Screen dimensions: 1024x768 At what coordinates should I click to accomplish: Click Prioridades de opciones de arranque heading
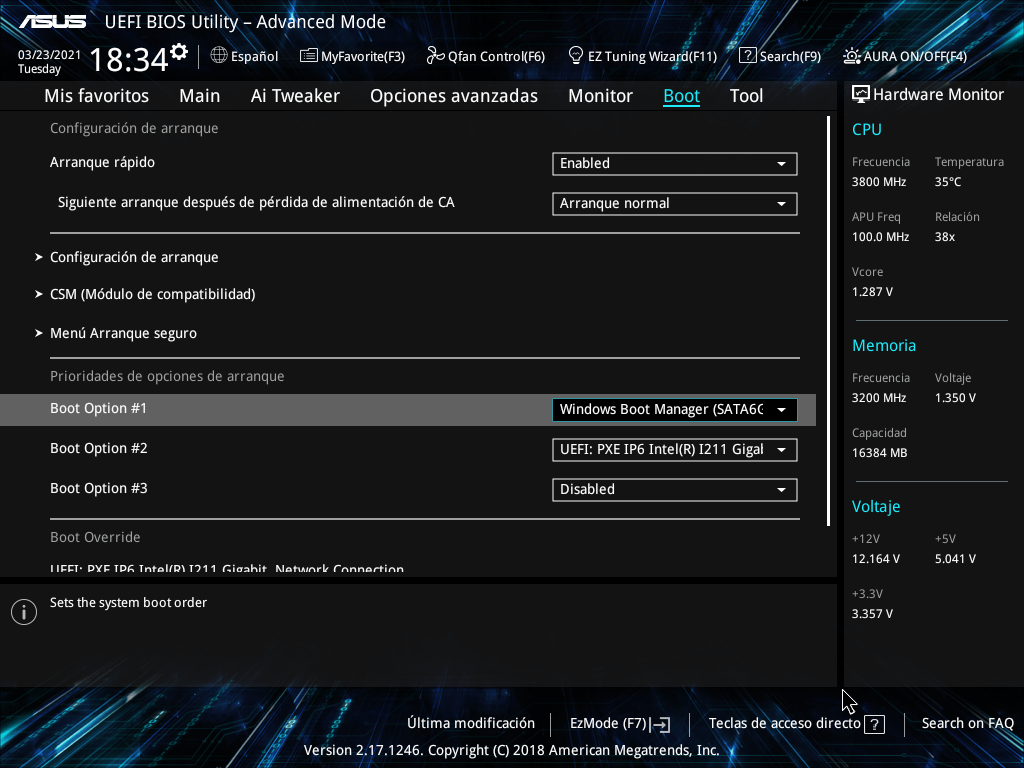167,377
